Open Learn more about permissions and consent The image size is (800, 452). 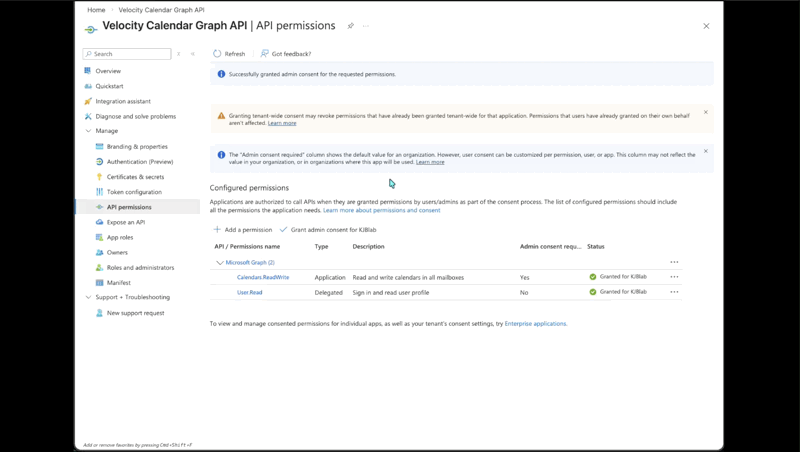point(382,210)
